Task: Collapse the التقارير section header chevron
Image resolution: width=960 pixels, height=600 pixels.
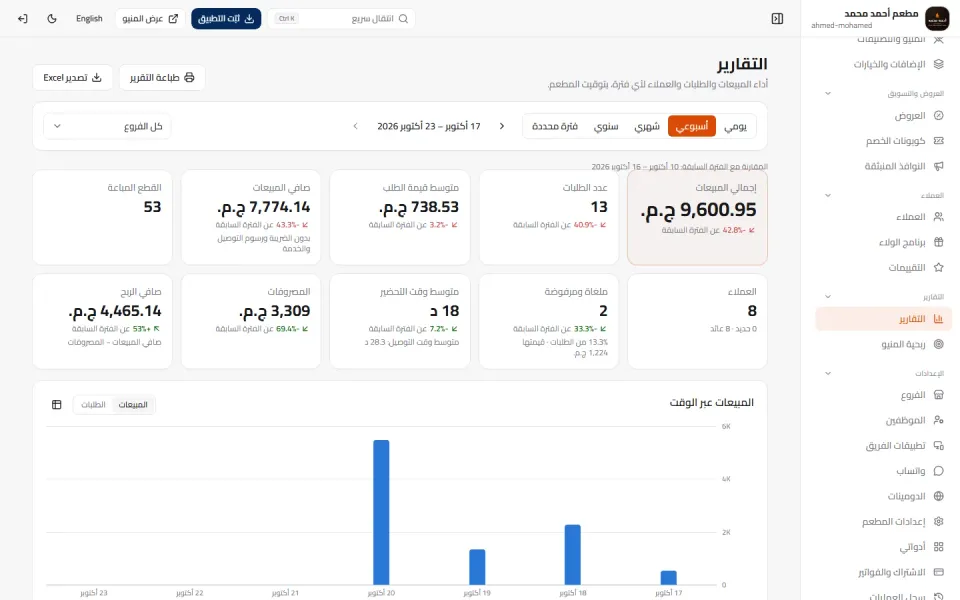Action: (x=828, y=297)
